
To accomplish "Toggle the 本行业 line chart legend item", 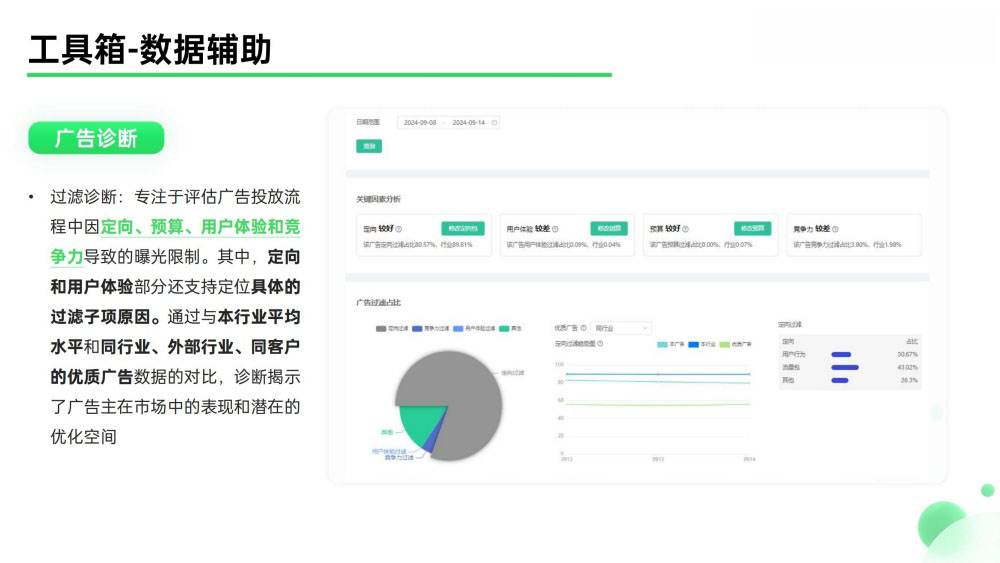I will [x=702, y=344].
